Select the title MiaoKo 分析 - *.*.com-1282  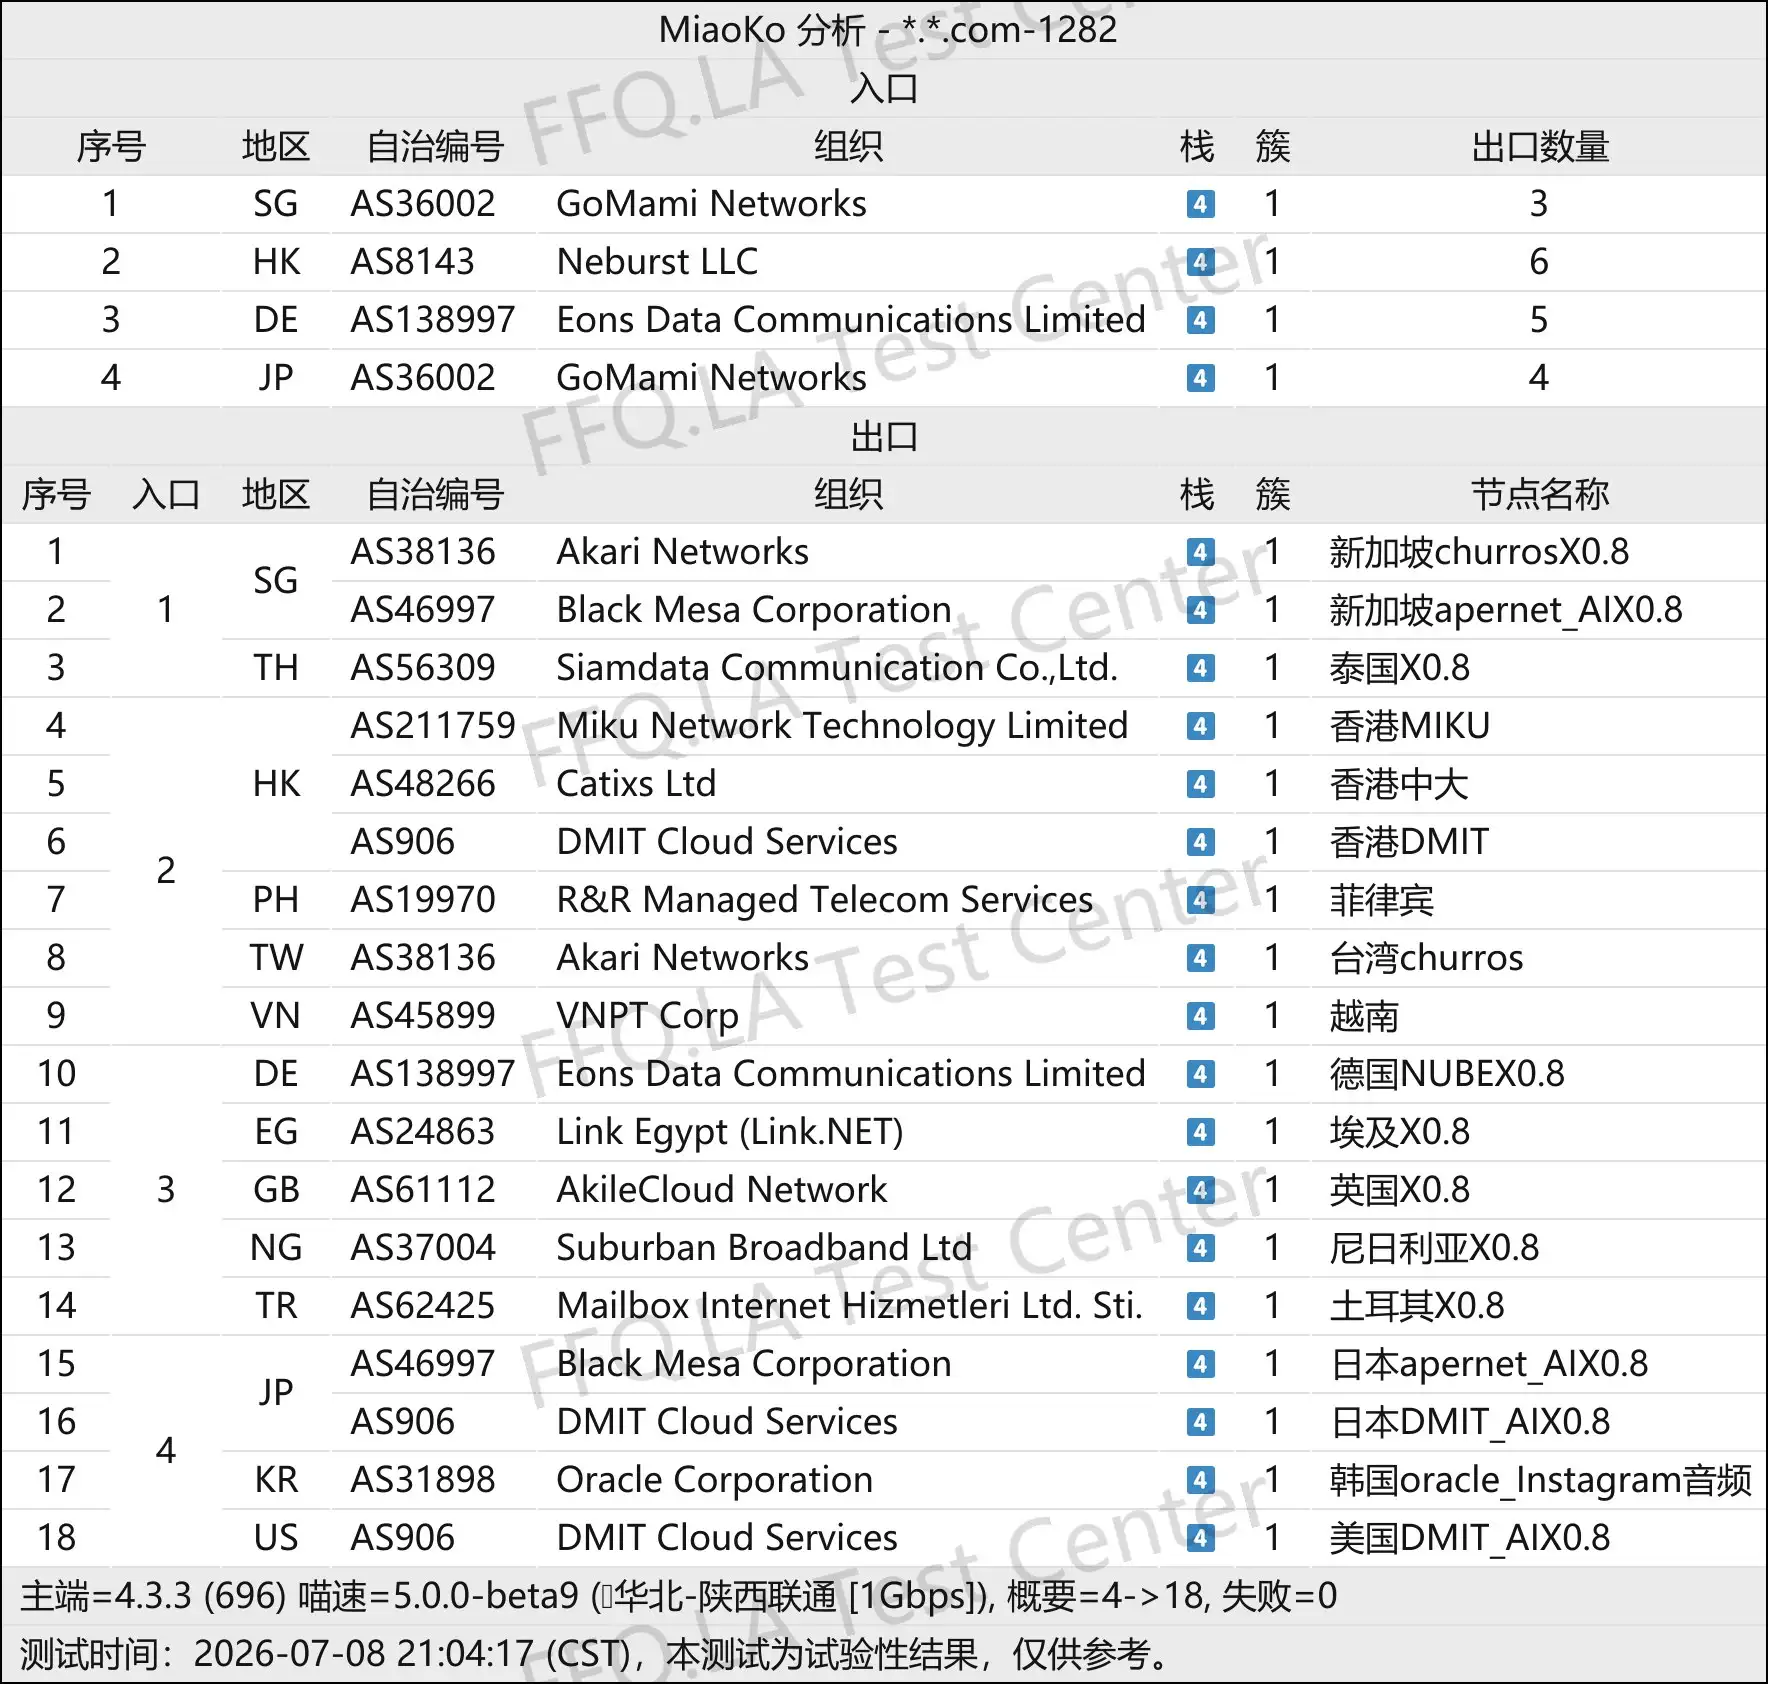887,30
